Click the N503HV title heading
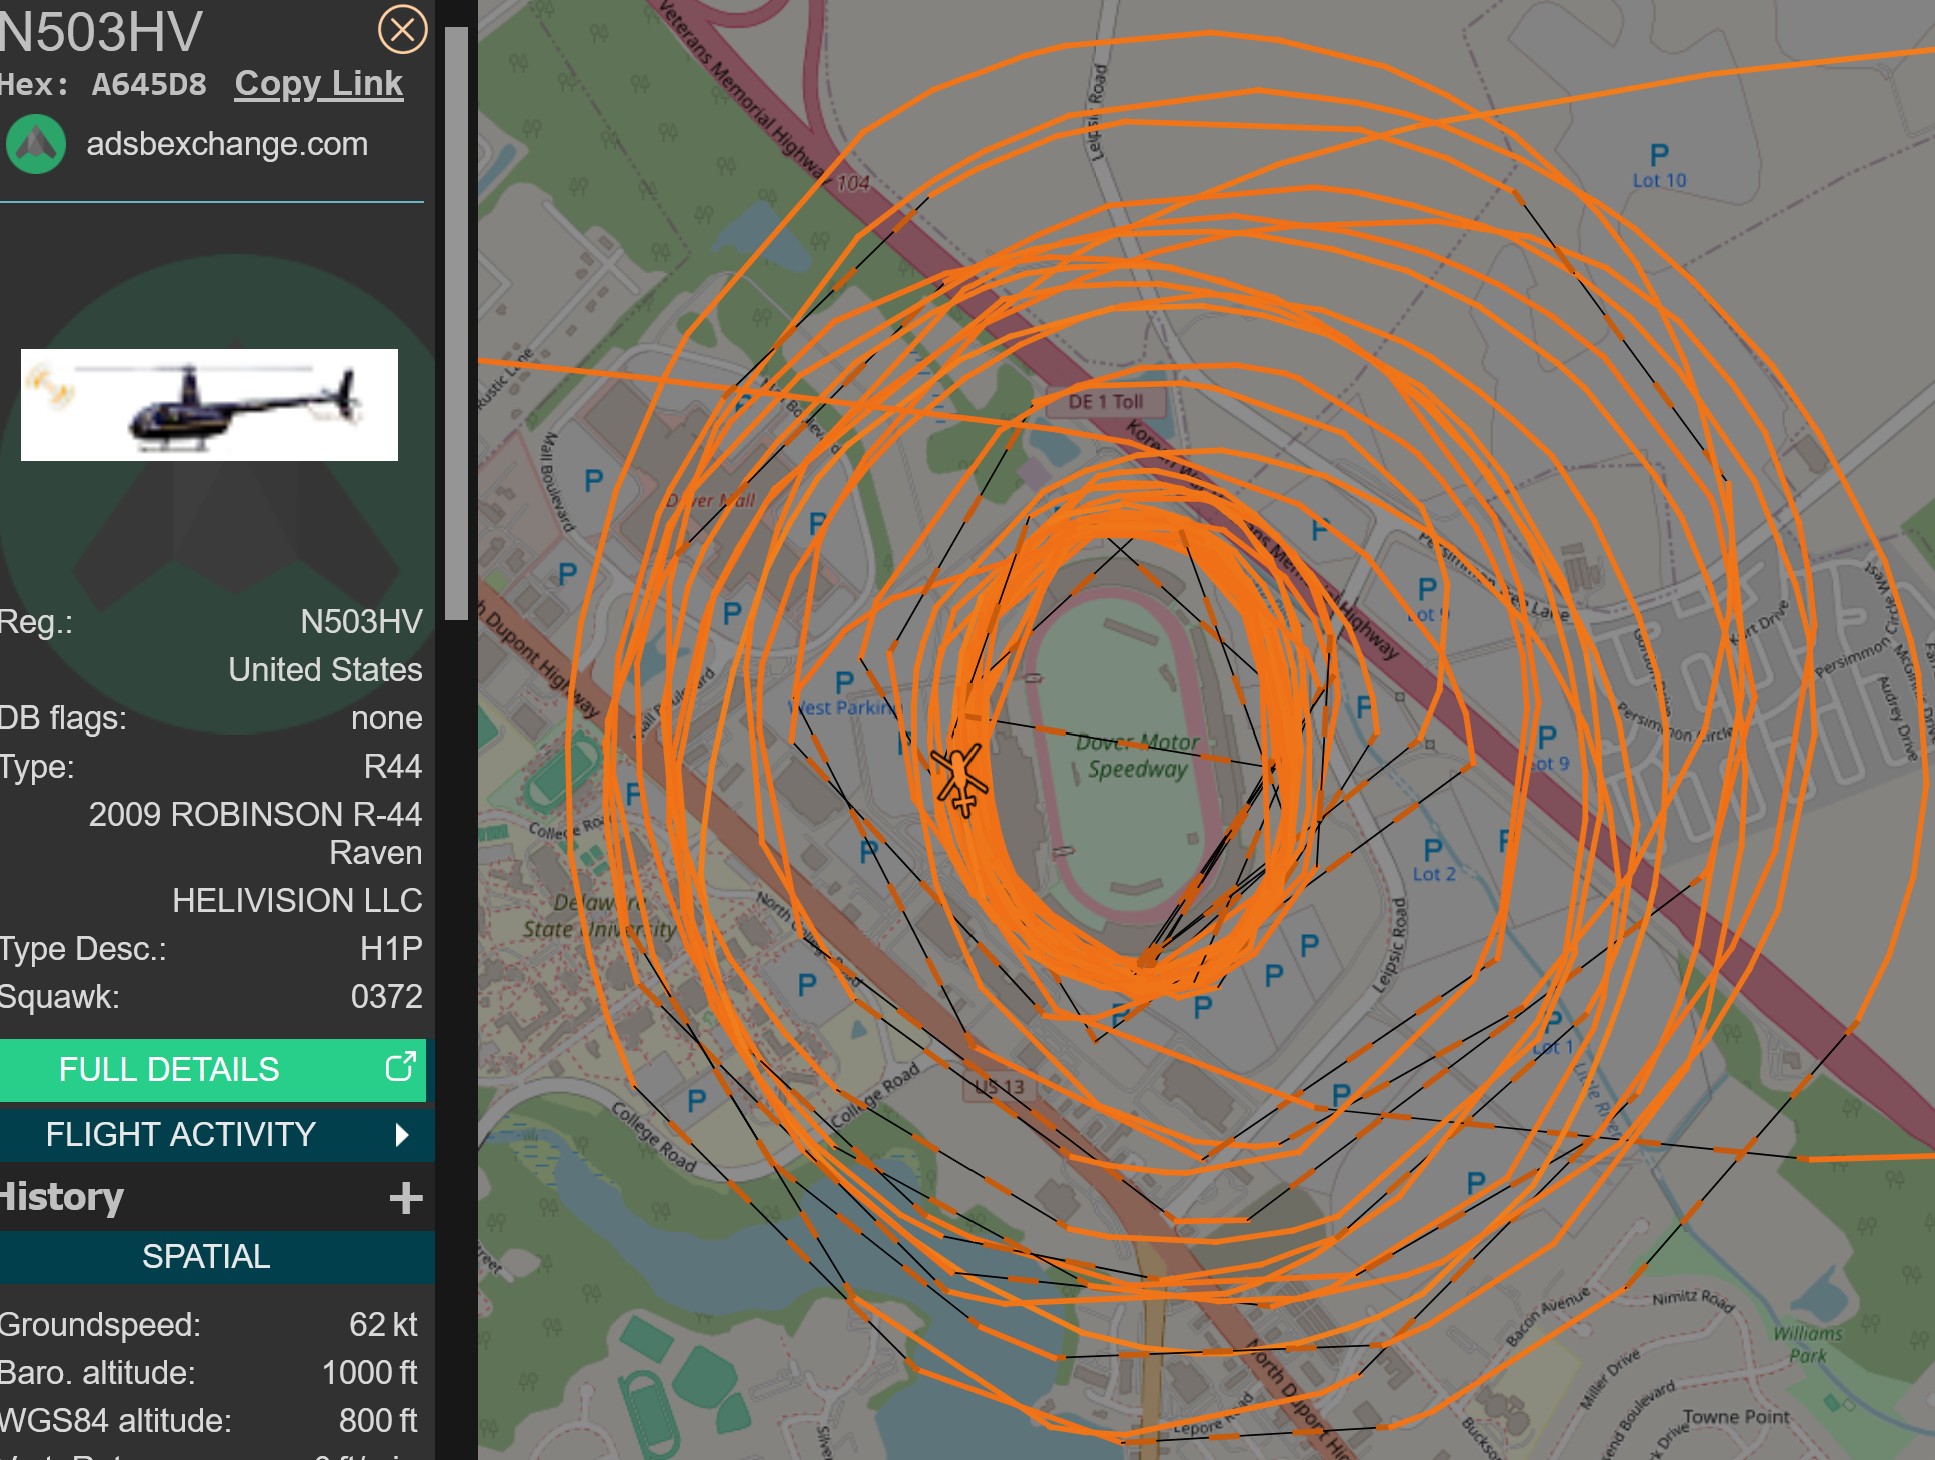Viewport: 1935px width, 1460px height. pos(100,32)
